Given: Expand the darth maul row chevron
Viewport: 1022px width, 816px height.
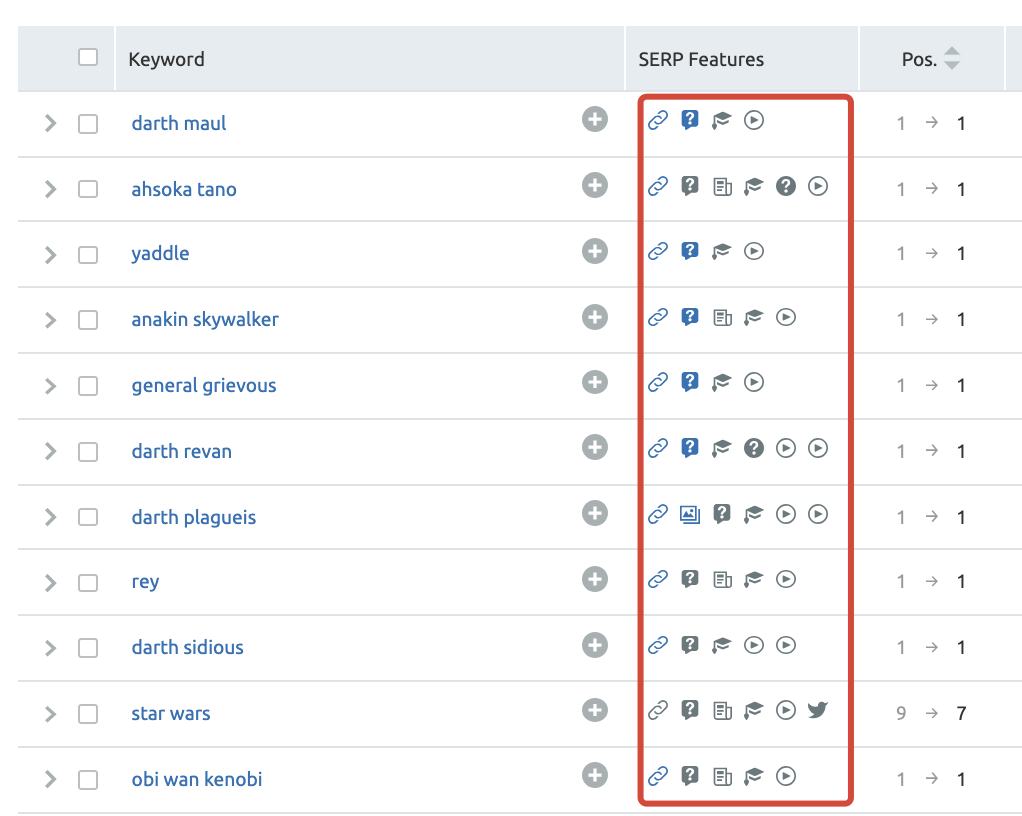Looking at the screenshot, I should tap(50, 123).
